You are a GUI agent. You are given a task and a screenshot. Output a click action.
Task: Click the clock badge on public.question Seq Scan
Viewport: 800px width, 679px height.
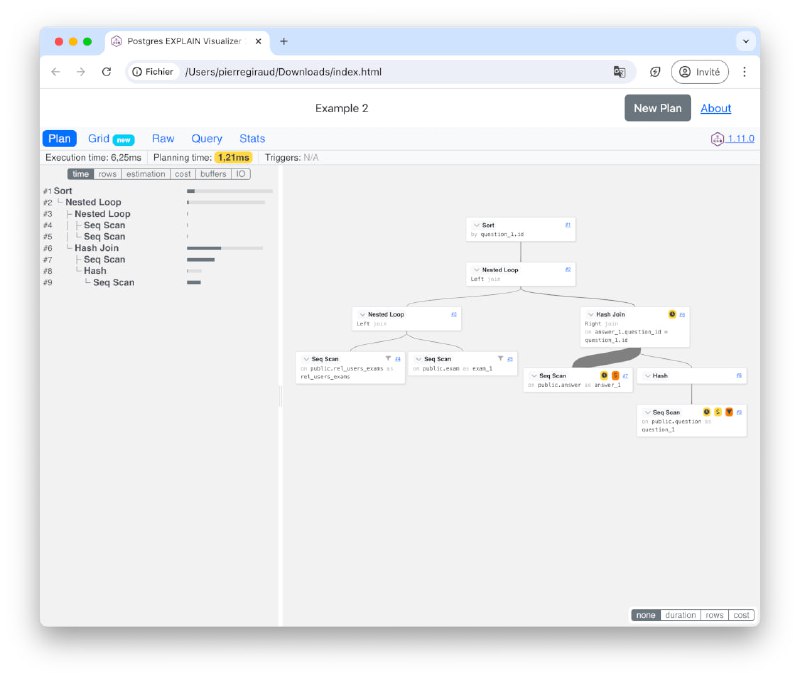click(x=707, y=412)
